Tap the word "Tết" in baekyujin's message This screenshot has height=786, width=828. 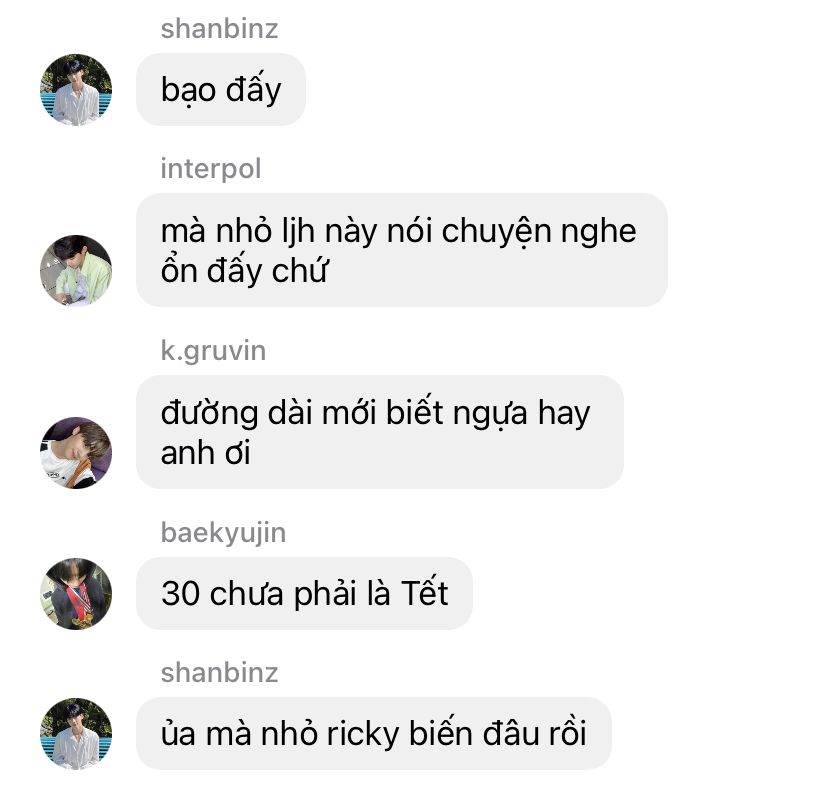[x=425, y=593]
